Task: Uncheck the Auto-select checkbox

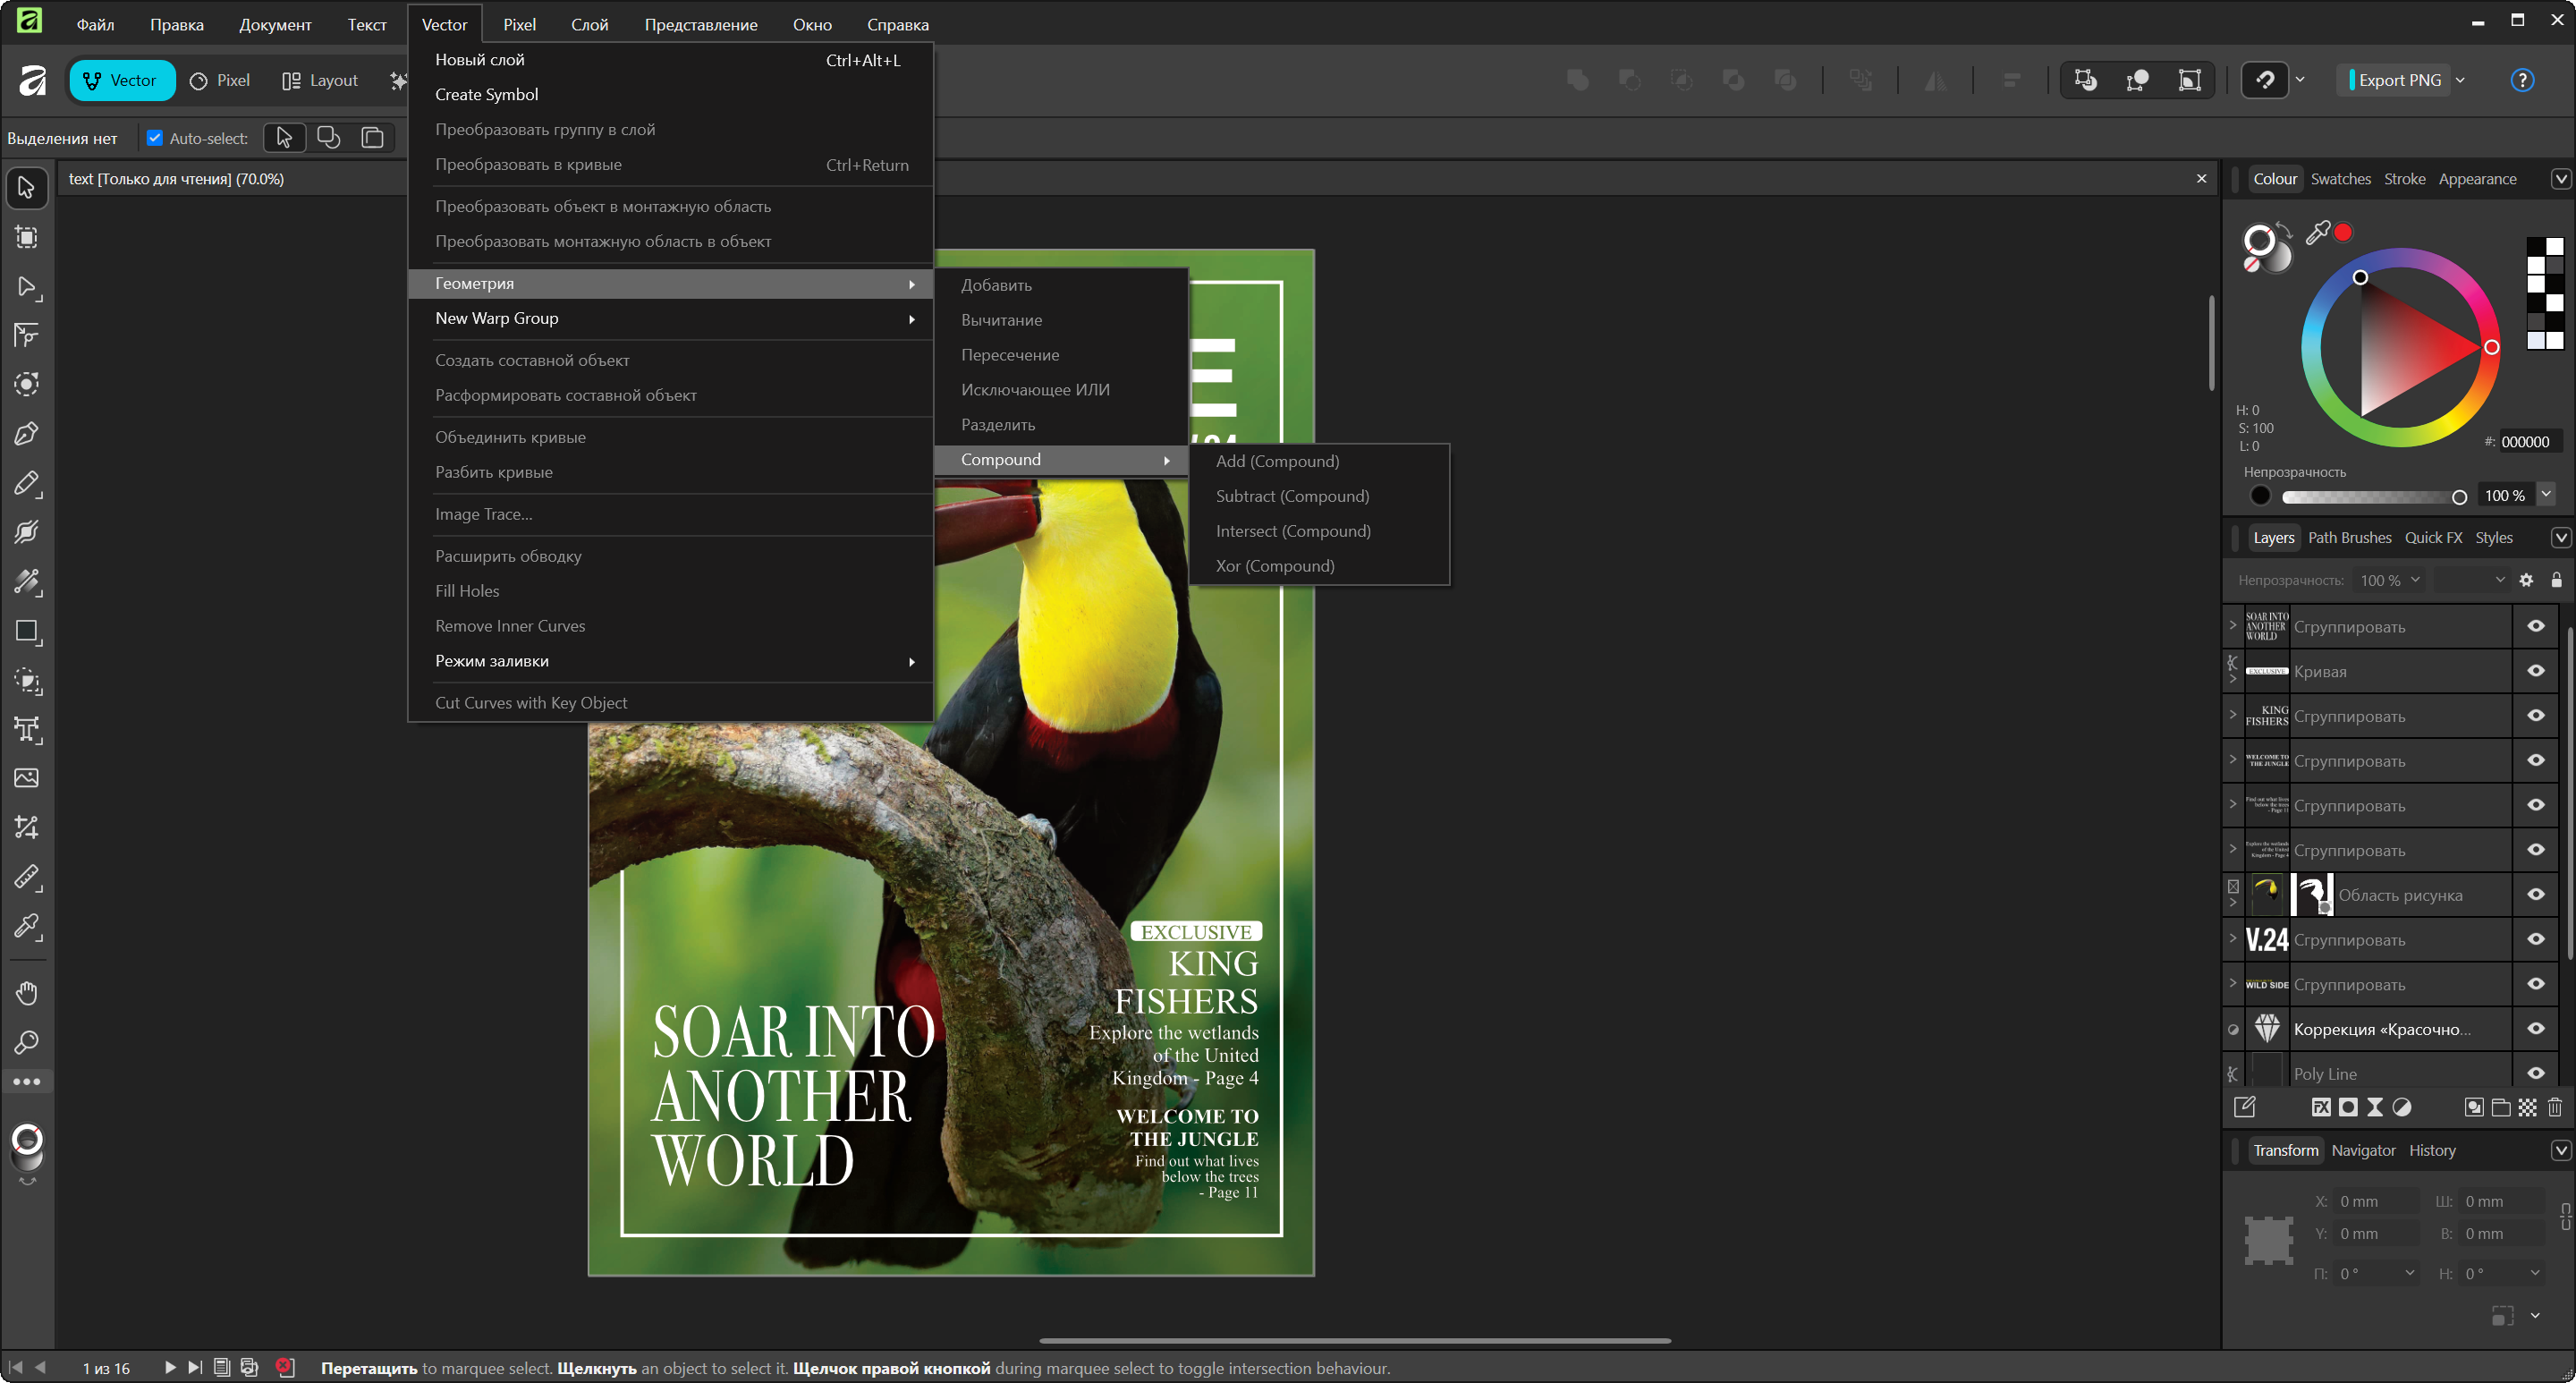Action: 155,138
